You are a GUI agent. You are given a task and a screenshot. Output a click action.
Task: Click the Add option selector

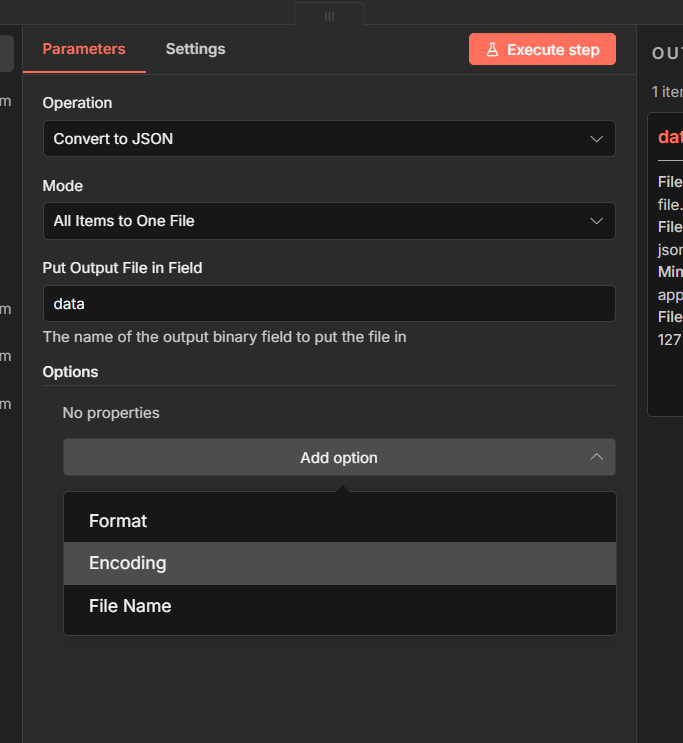338,458
